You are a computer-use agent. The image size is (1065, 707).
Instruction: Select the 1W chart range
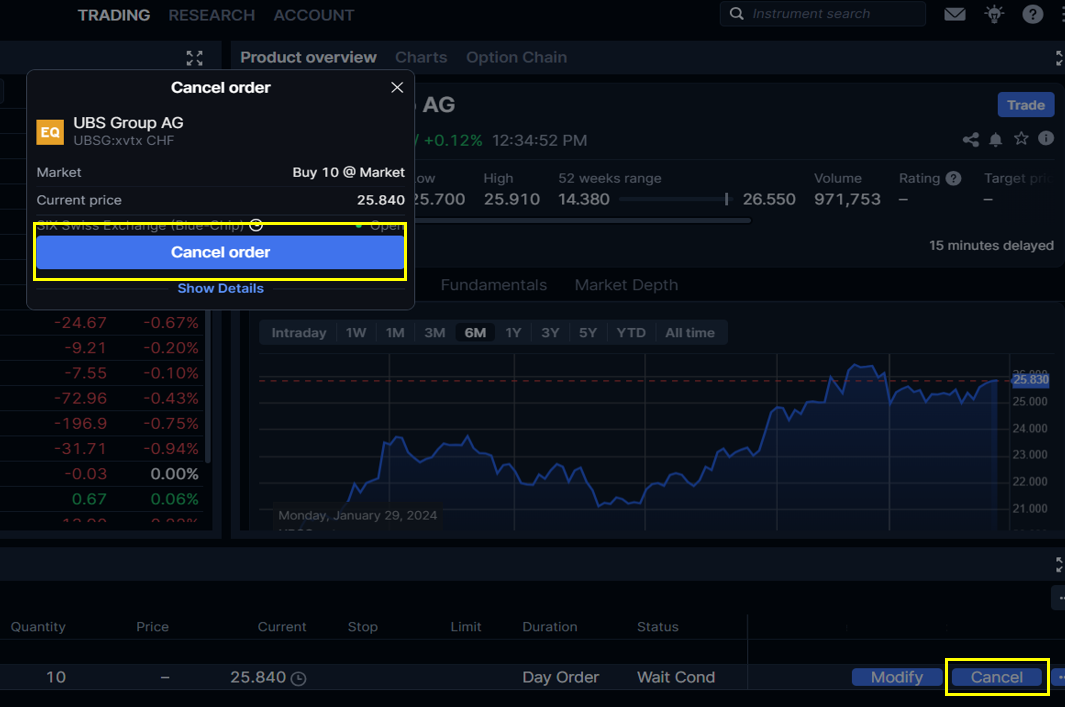click(356, 333)
